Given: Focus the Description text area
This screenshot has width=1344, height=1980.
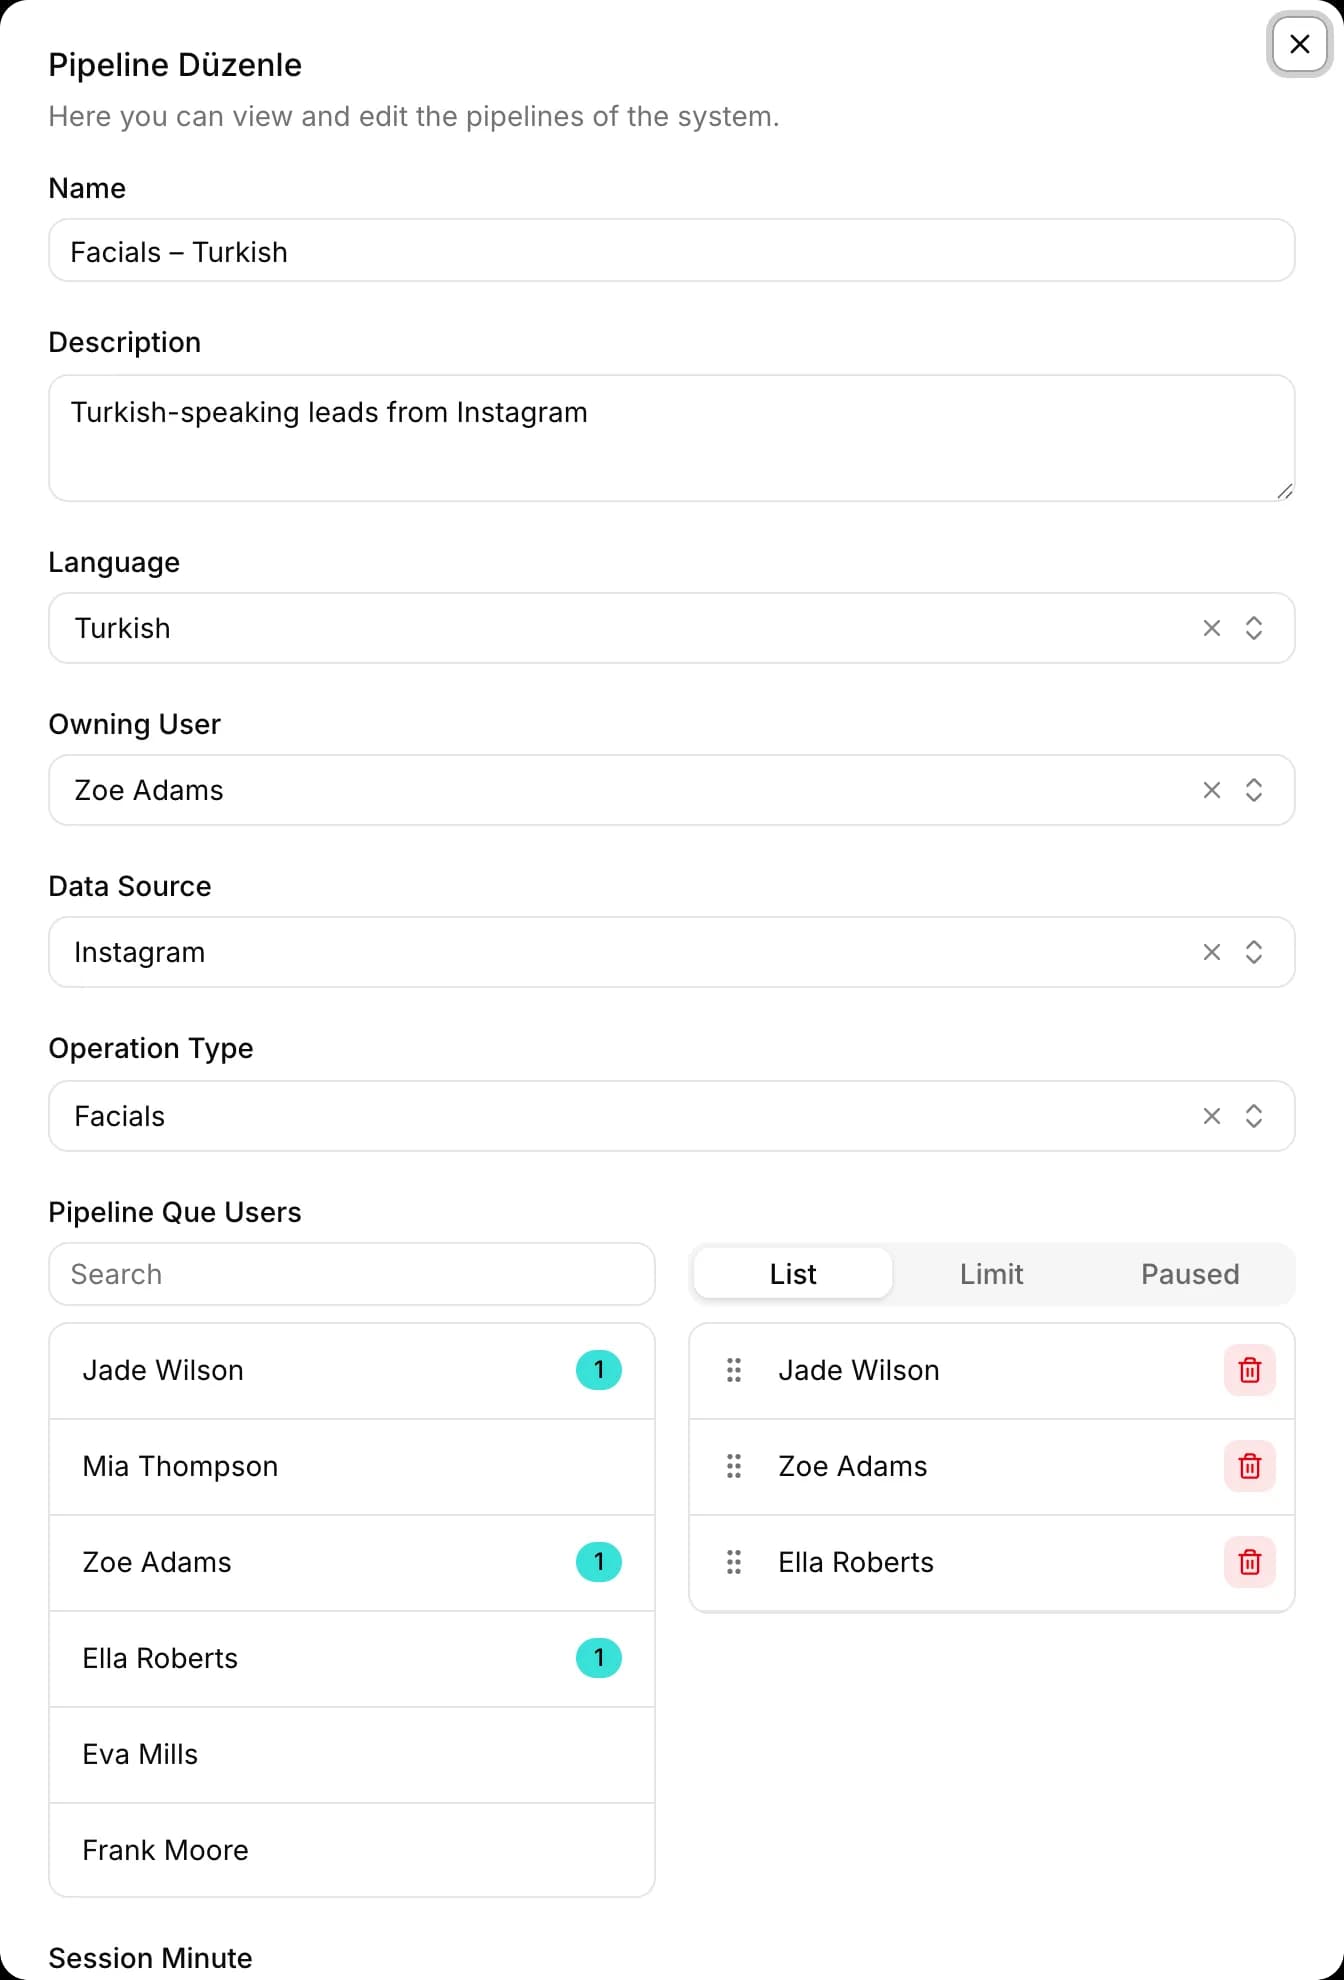Looking at the screenshot, I should 672,438.
